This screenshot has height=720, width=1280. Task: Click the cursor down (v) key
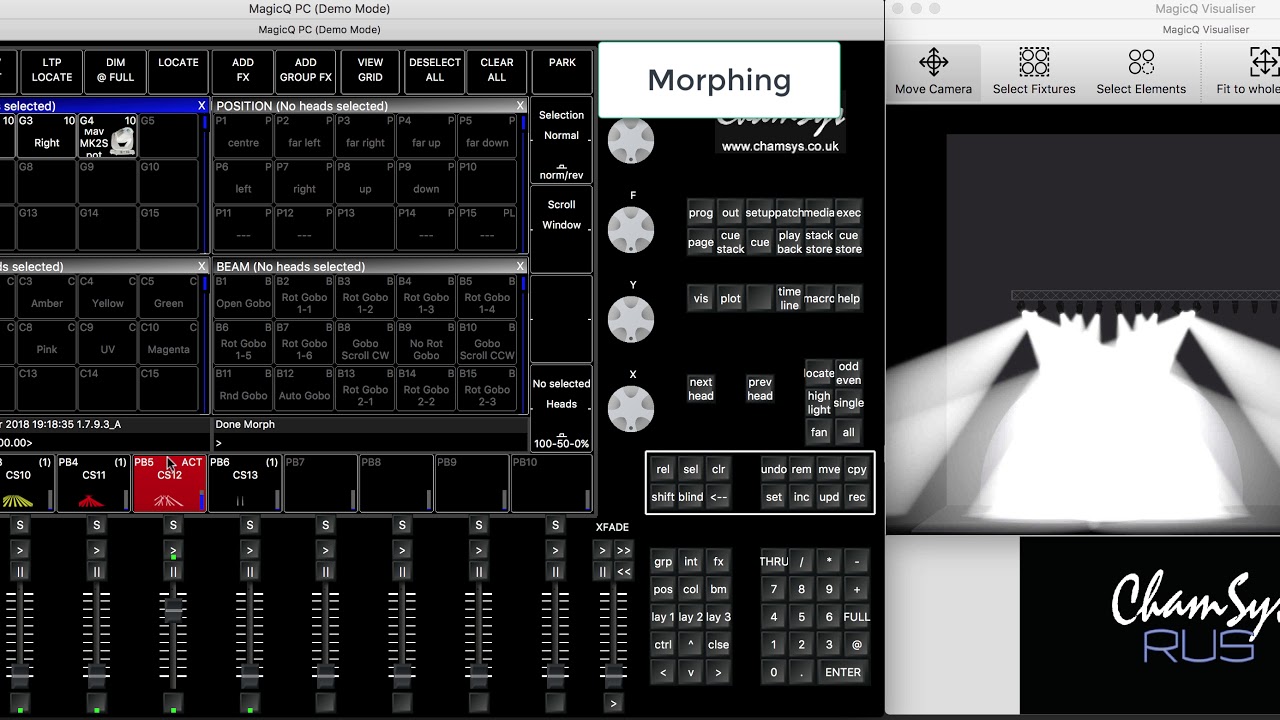tap(690, 673)
